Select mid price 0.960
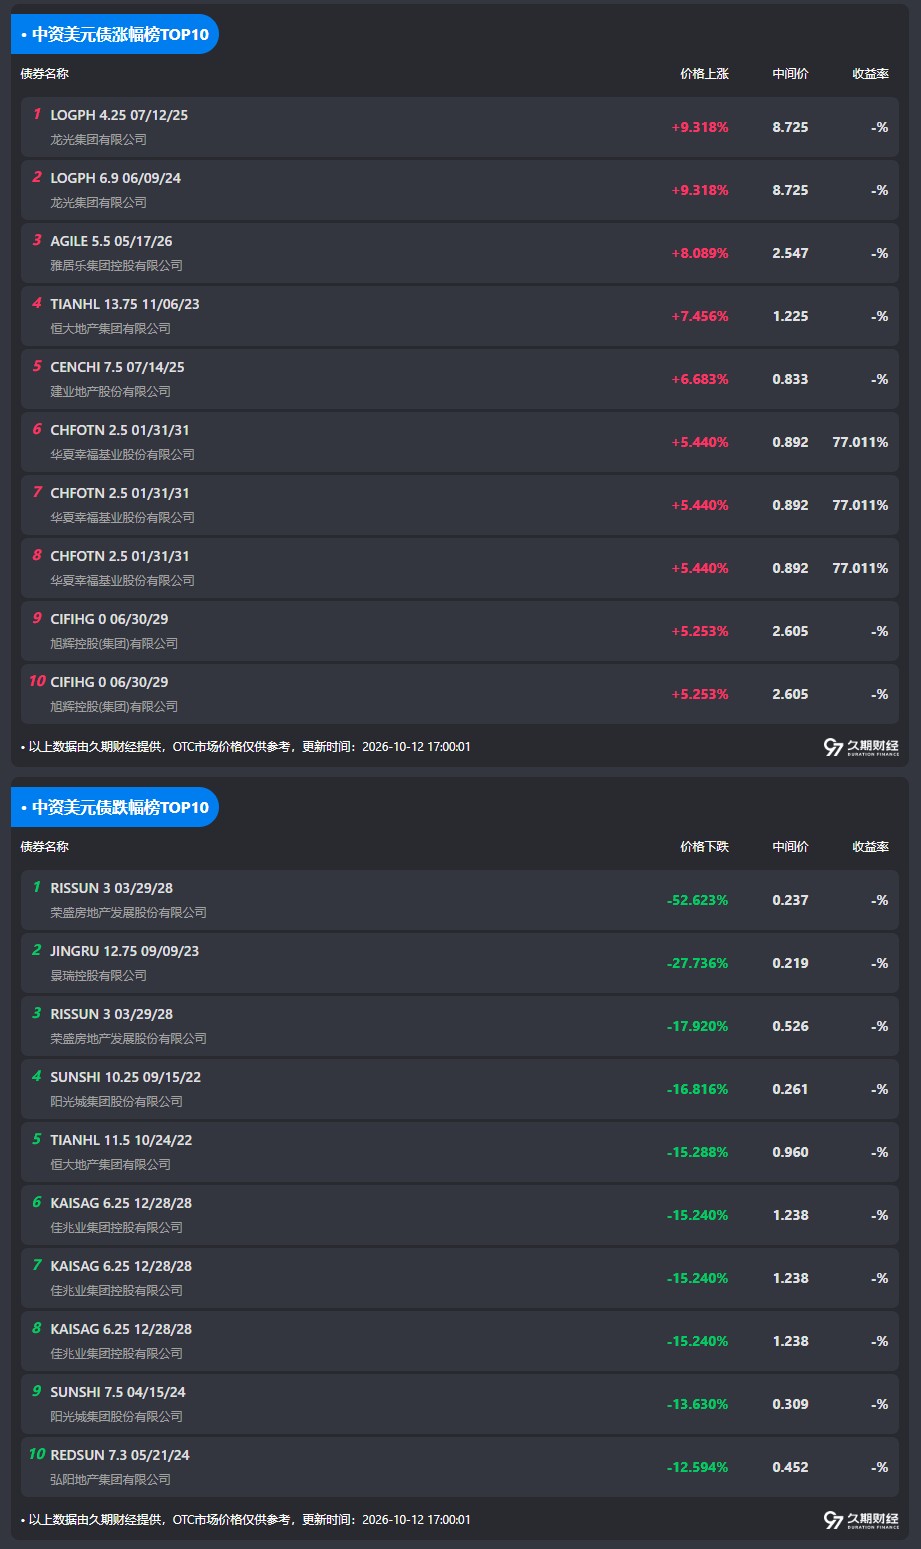The image size is (921, 1549). 790,1152
